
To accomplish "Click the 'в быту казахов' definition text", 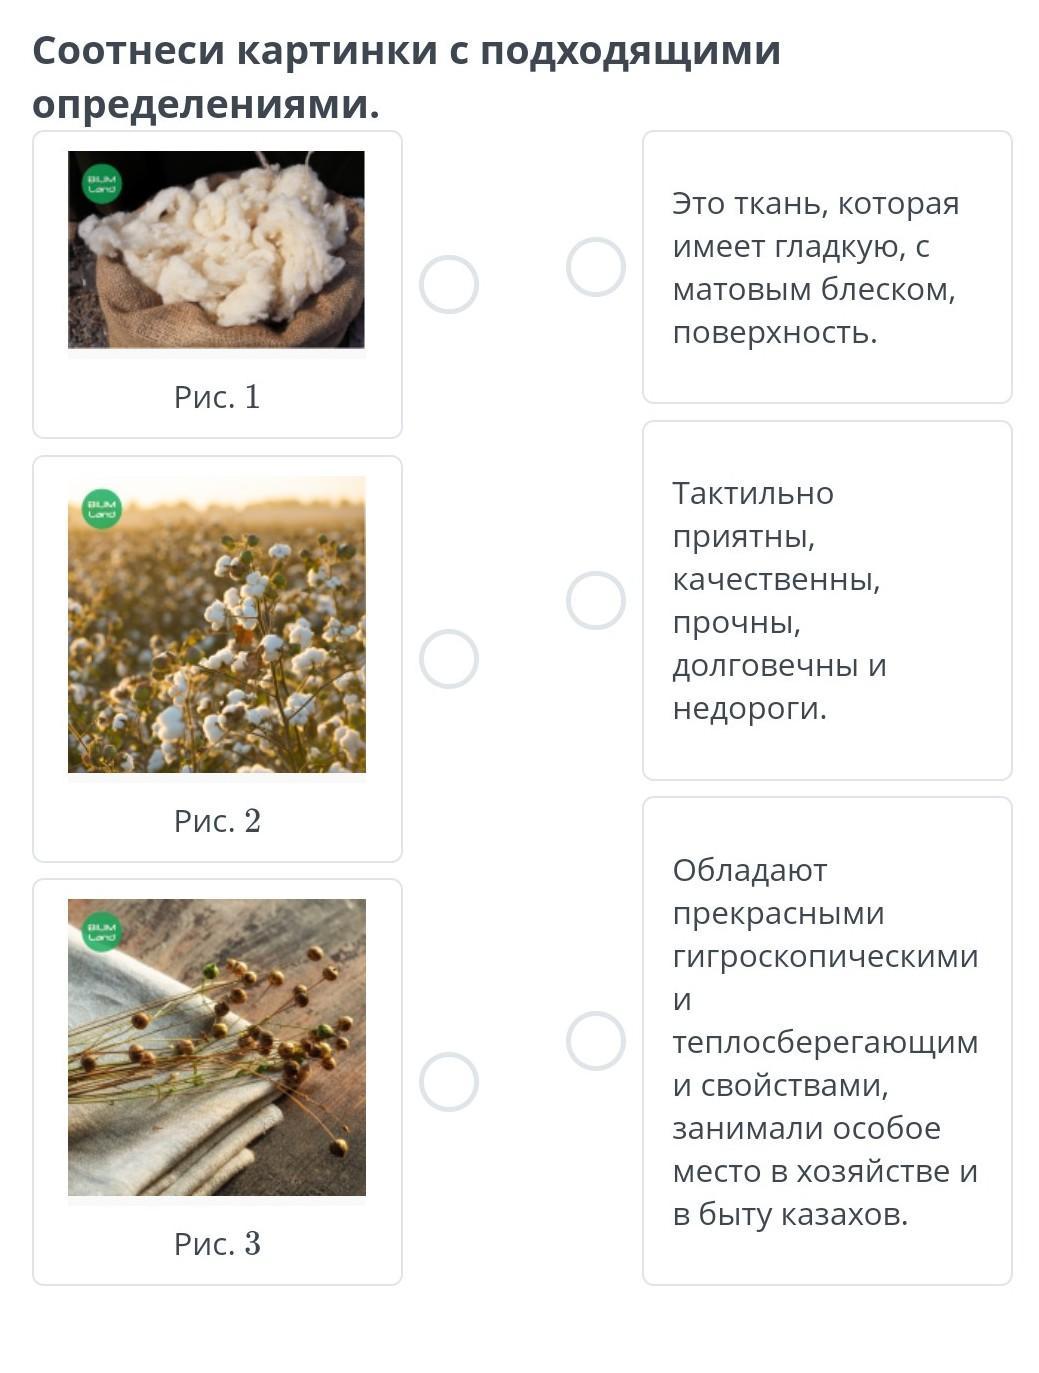I will pyautogui.click(x=790, y=1214).
